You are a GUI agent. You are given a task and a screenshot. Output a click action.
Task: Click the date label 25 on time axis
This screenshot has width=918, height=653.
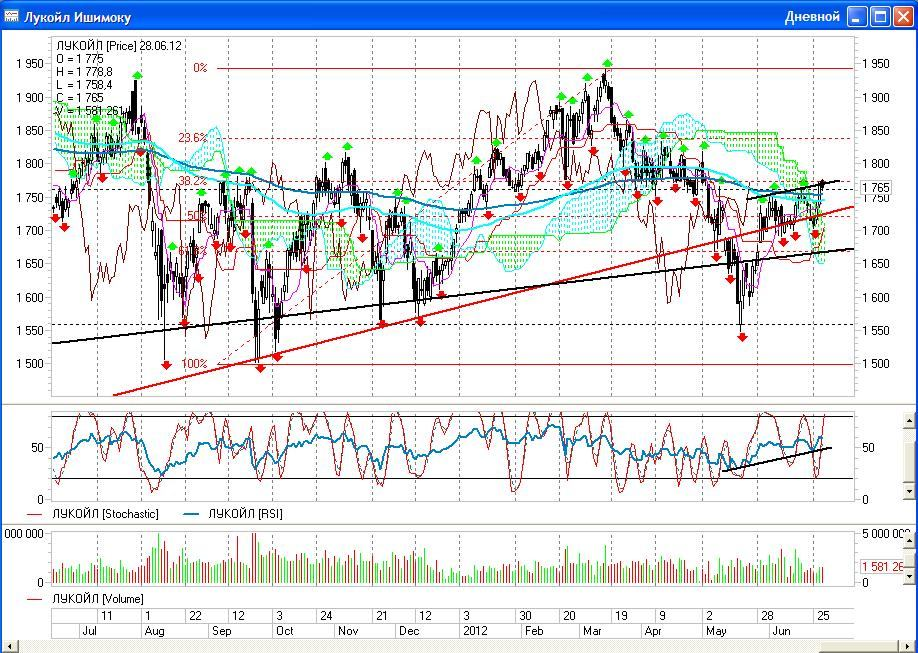(823, 616)
